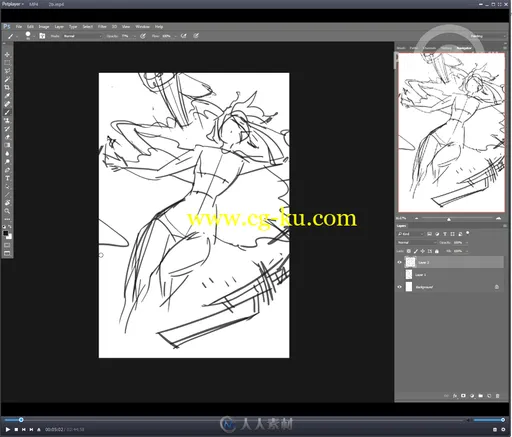Viewport: 512px width, 437px height.
Task: Select the Zoom tool in toolbar
Action: click(7, 211)
